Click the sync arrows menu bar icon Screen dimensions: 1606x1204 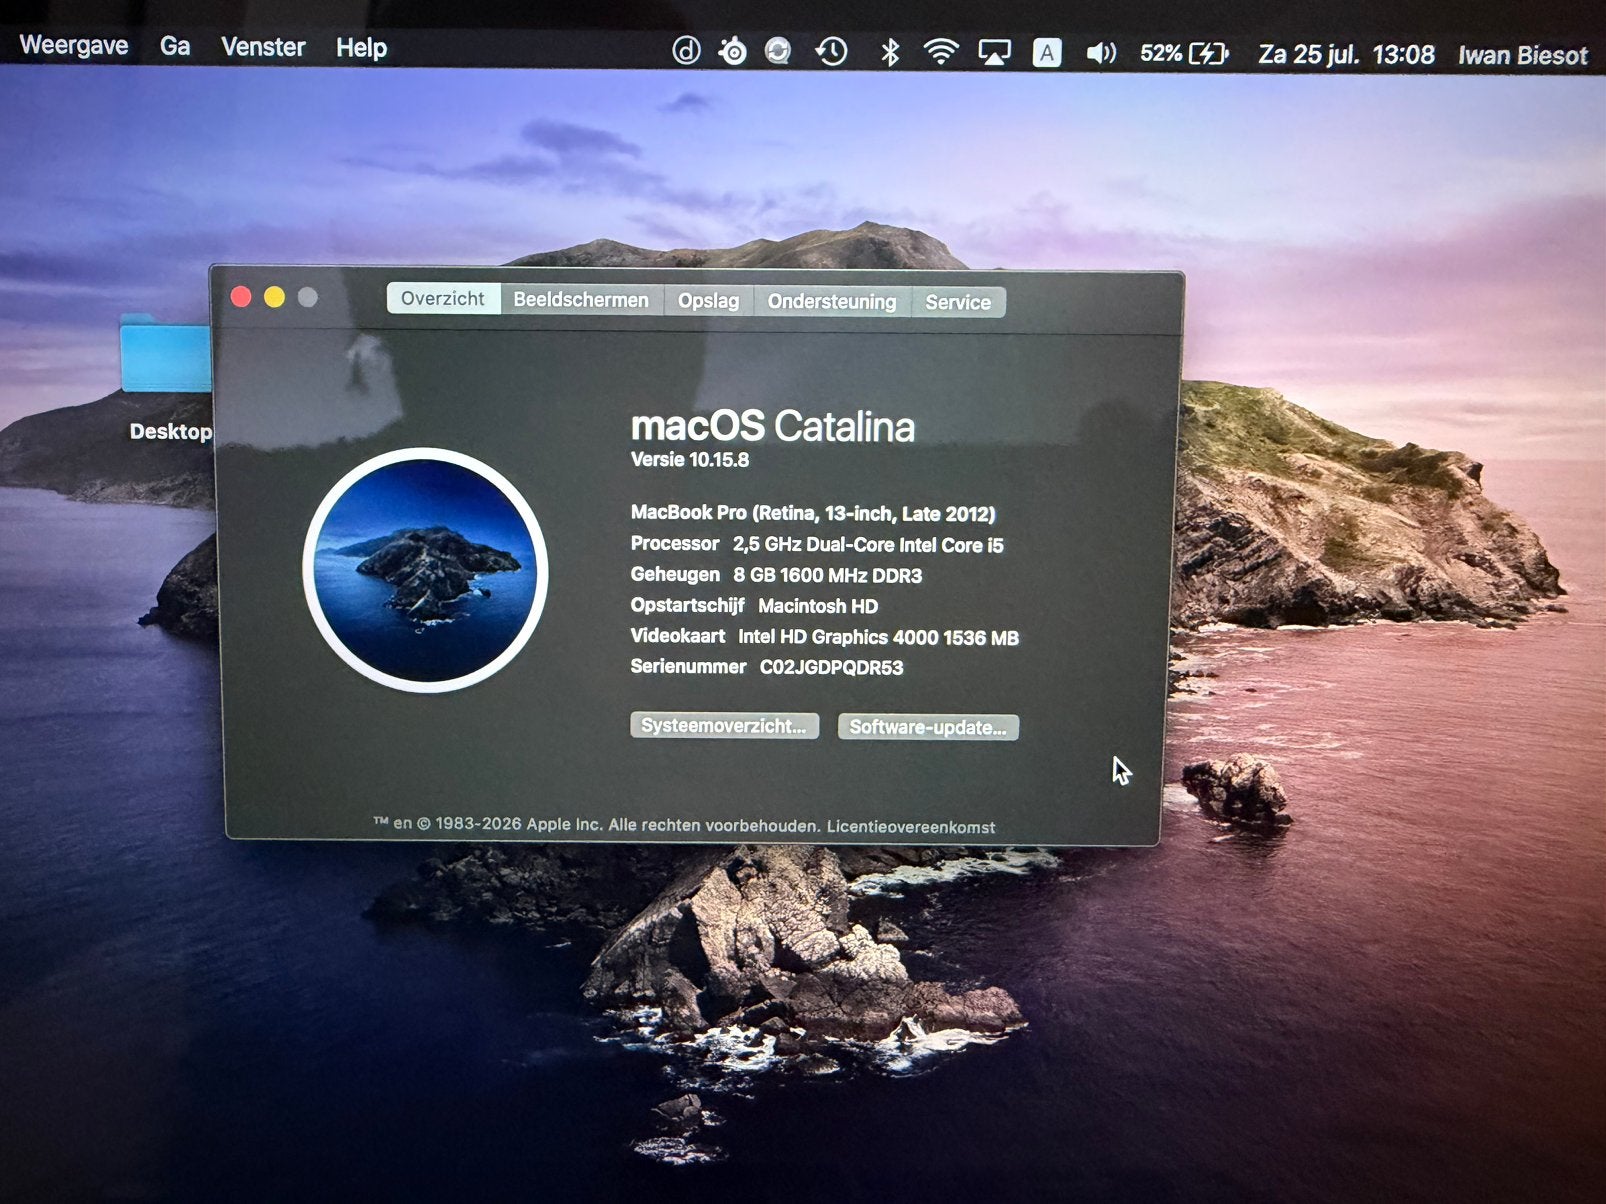(x=778, y=51)
